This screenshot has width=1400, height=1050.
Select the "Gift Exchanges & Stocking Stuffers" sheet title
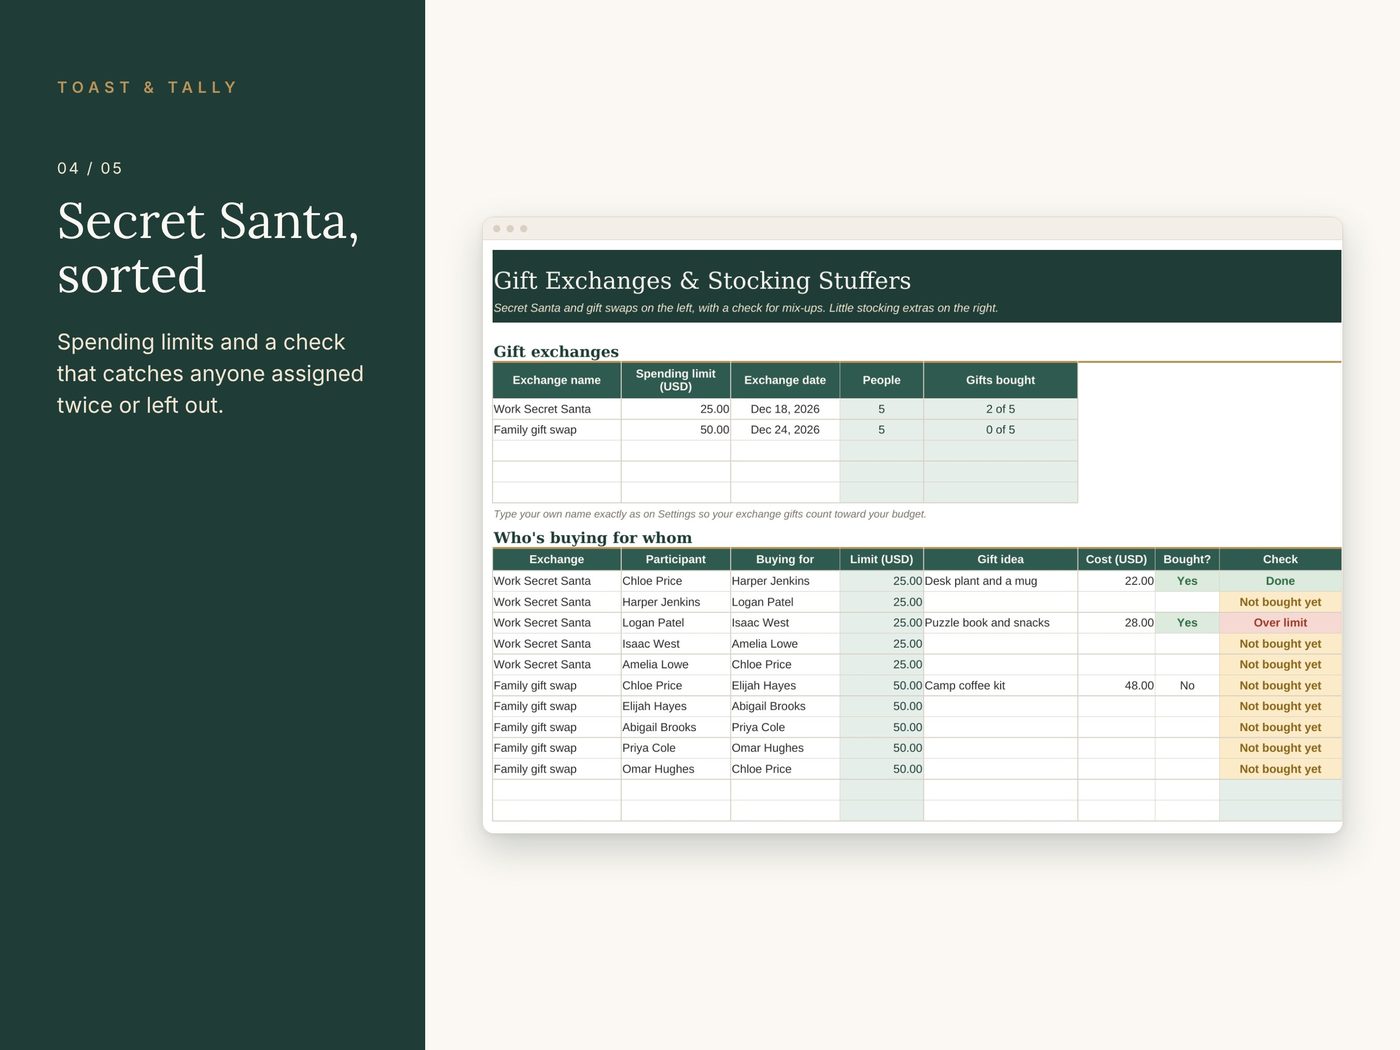click(702, 281)
